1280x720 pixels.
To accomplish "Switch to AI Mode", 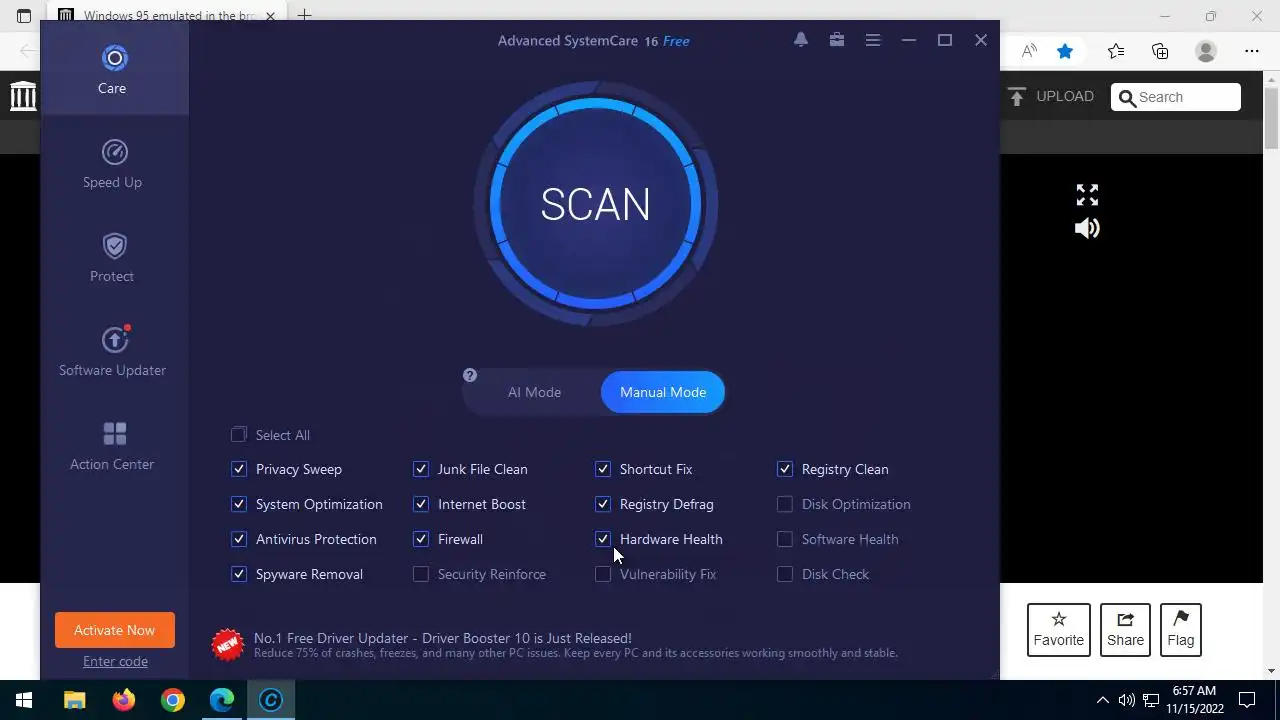I will (x=534, y=392).
